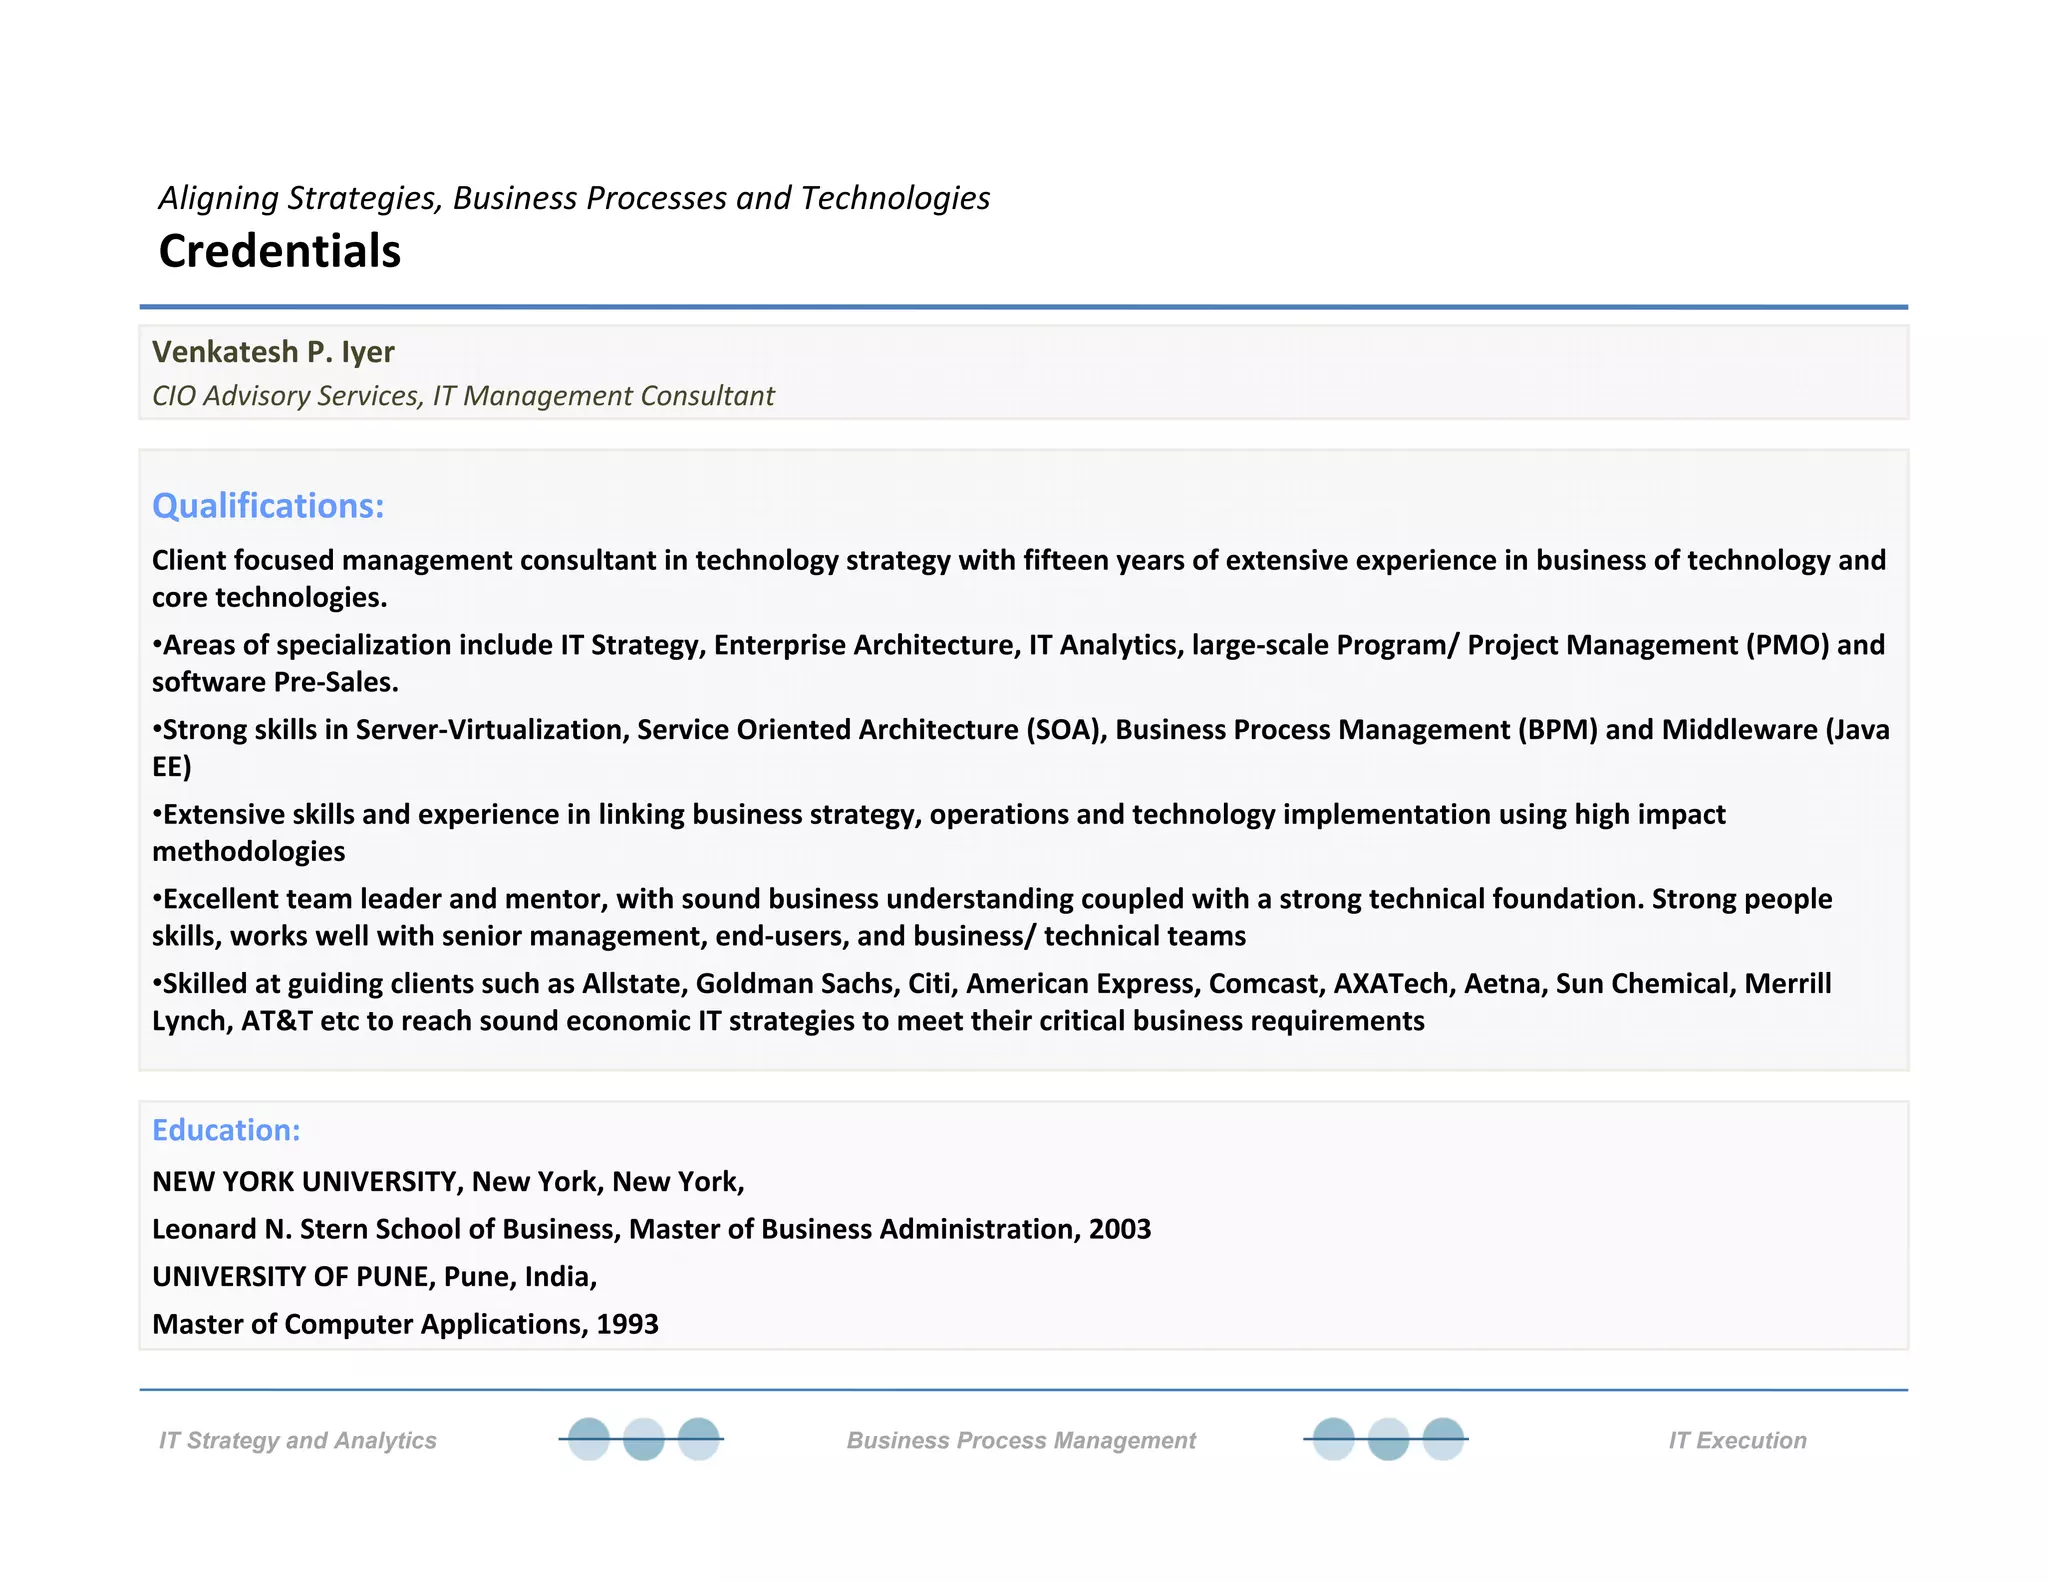Click the middle circle of left footer group
Screen dimensions: 2048x1582
click(x=643, y=1440)
